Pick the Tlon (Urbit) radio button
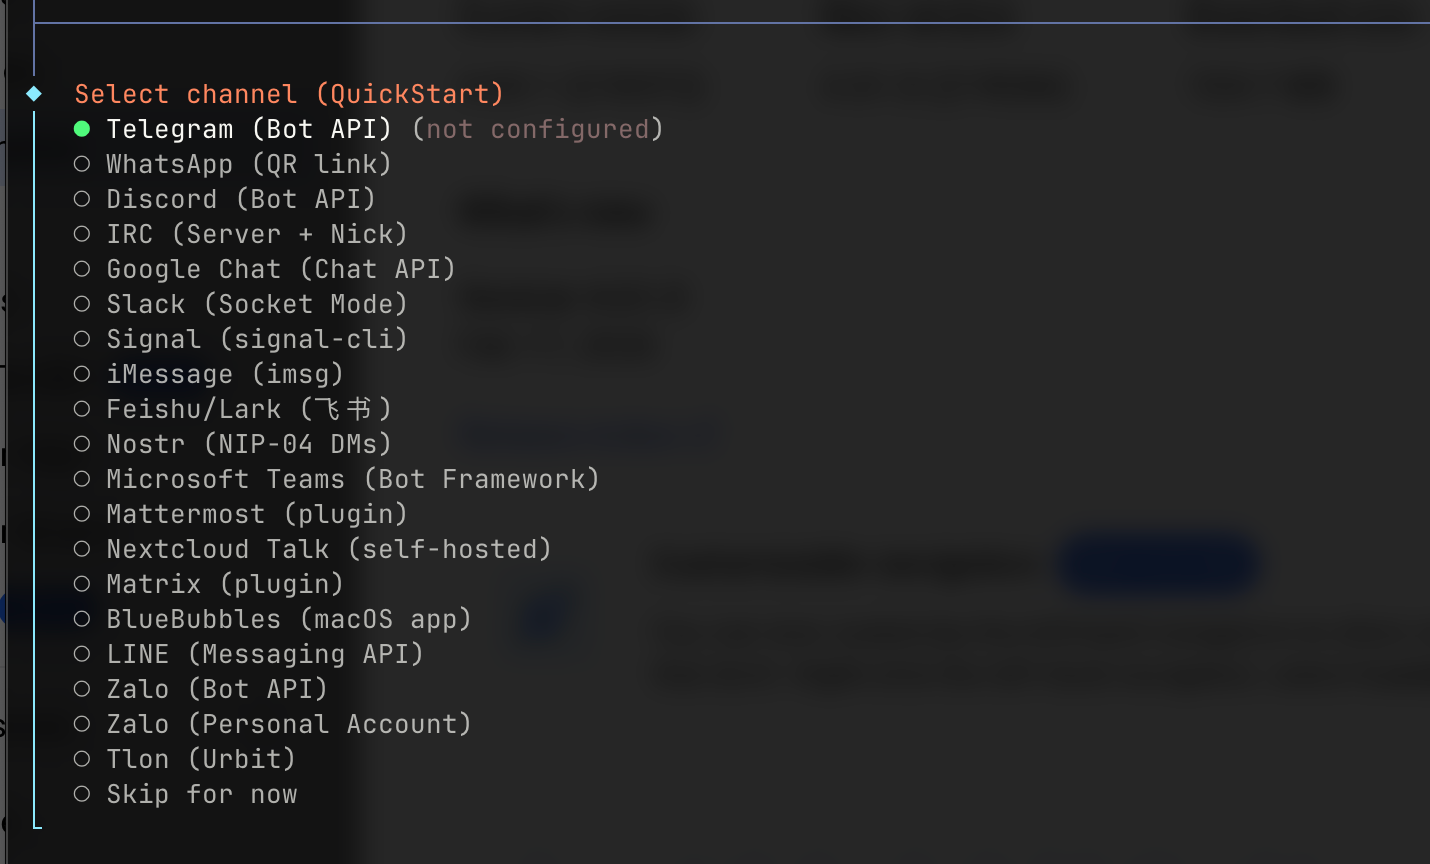1430x864 pixels. coord(82,759)
